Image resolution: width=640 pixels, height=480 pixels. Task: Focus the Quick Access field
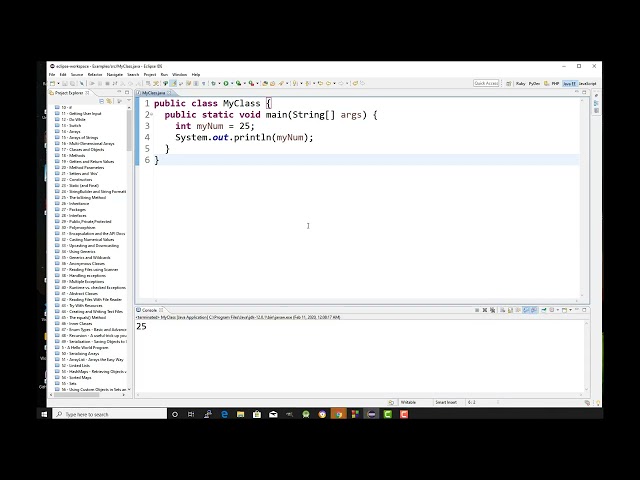(486, 83)
